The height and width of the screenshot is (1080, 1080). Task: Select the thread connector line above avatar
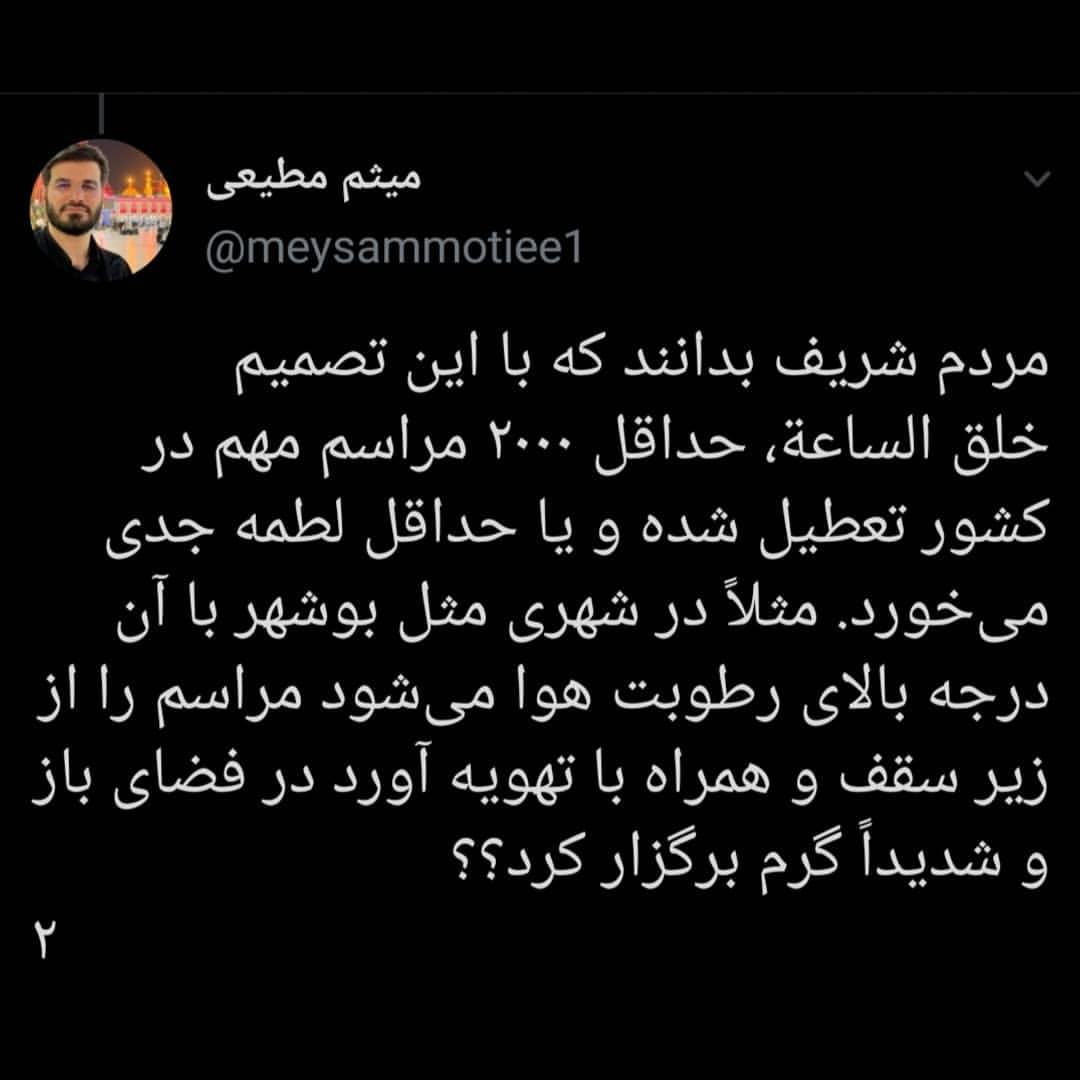pos(101,114)
